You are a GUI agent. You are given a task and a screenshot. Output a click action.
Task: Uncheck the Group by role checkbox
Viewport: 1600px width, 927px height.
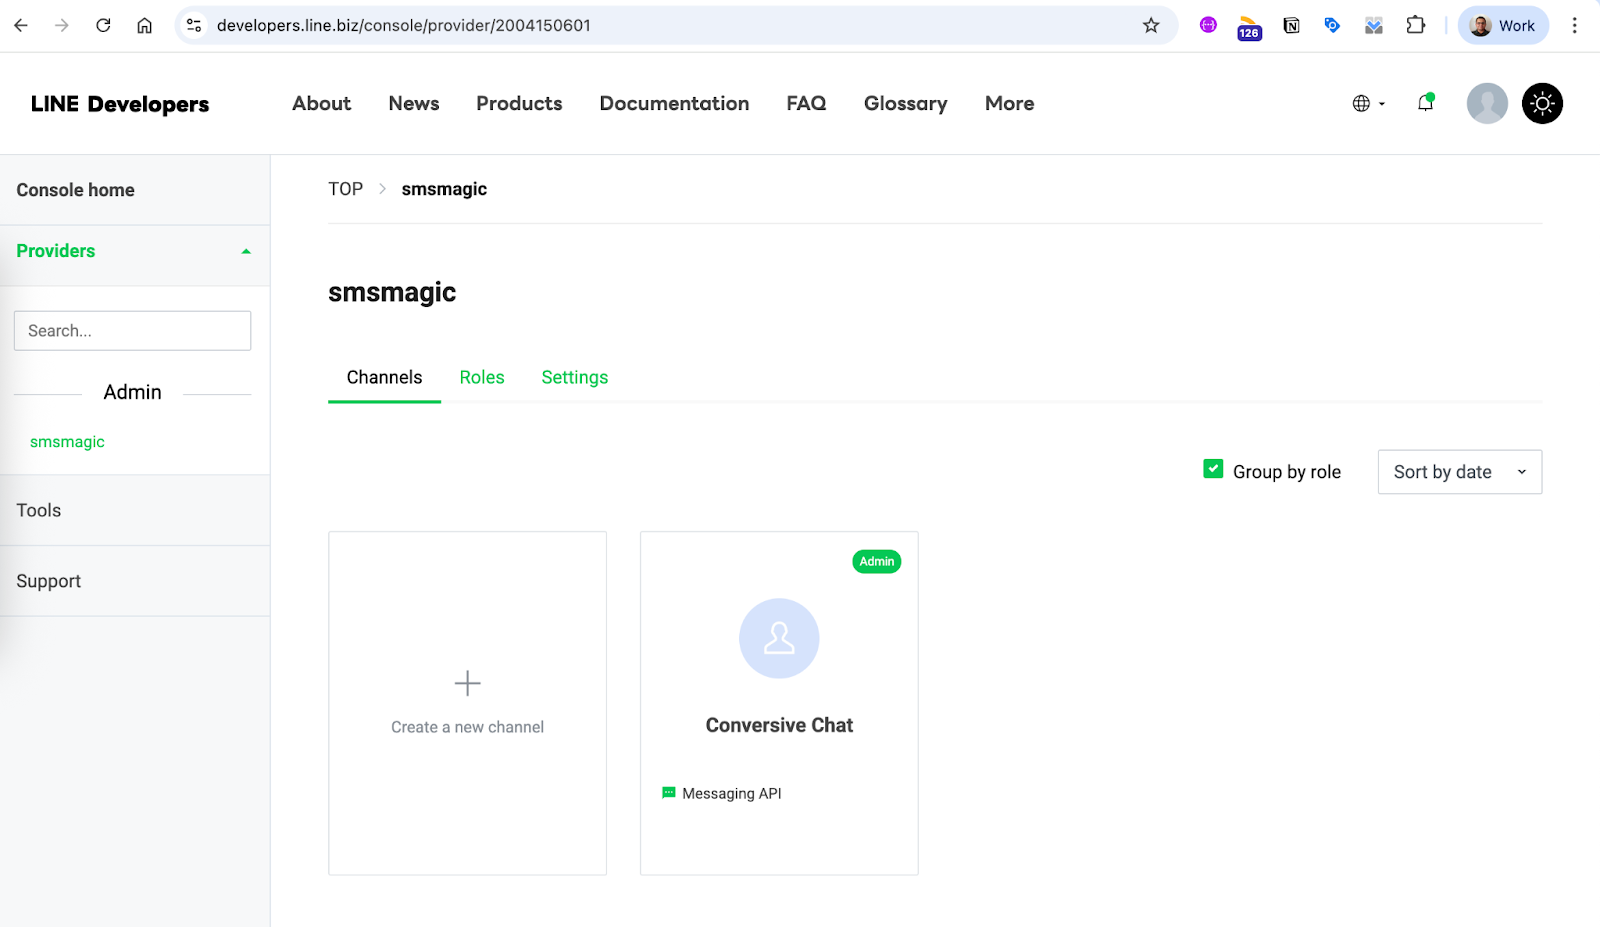coord(1213,469)
